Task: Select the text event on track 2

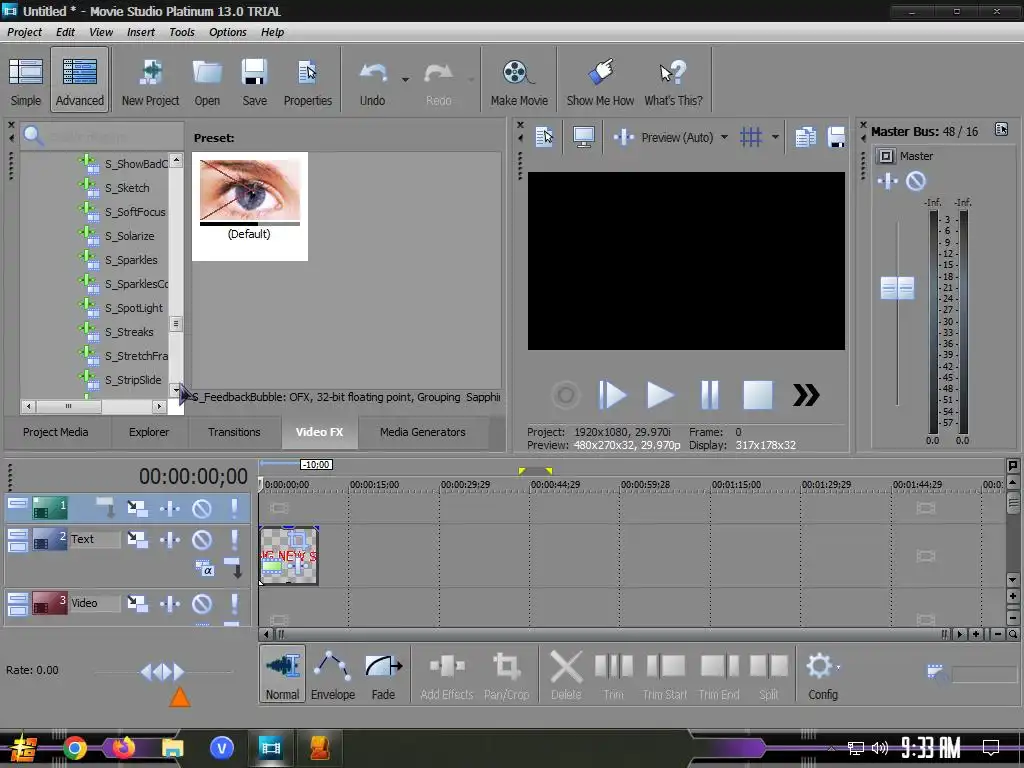Action: click(x=289, y=556)
